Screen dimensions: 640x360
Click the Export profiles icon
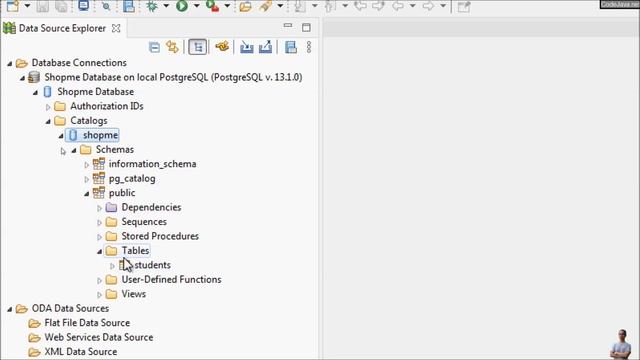265,47
